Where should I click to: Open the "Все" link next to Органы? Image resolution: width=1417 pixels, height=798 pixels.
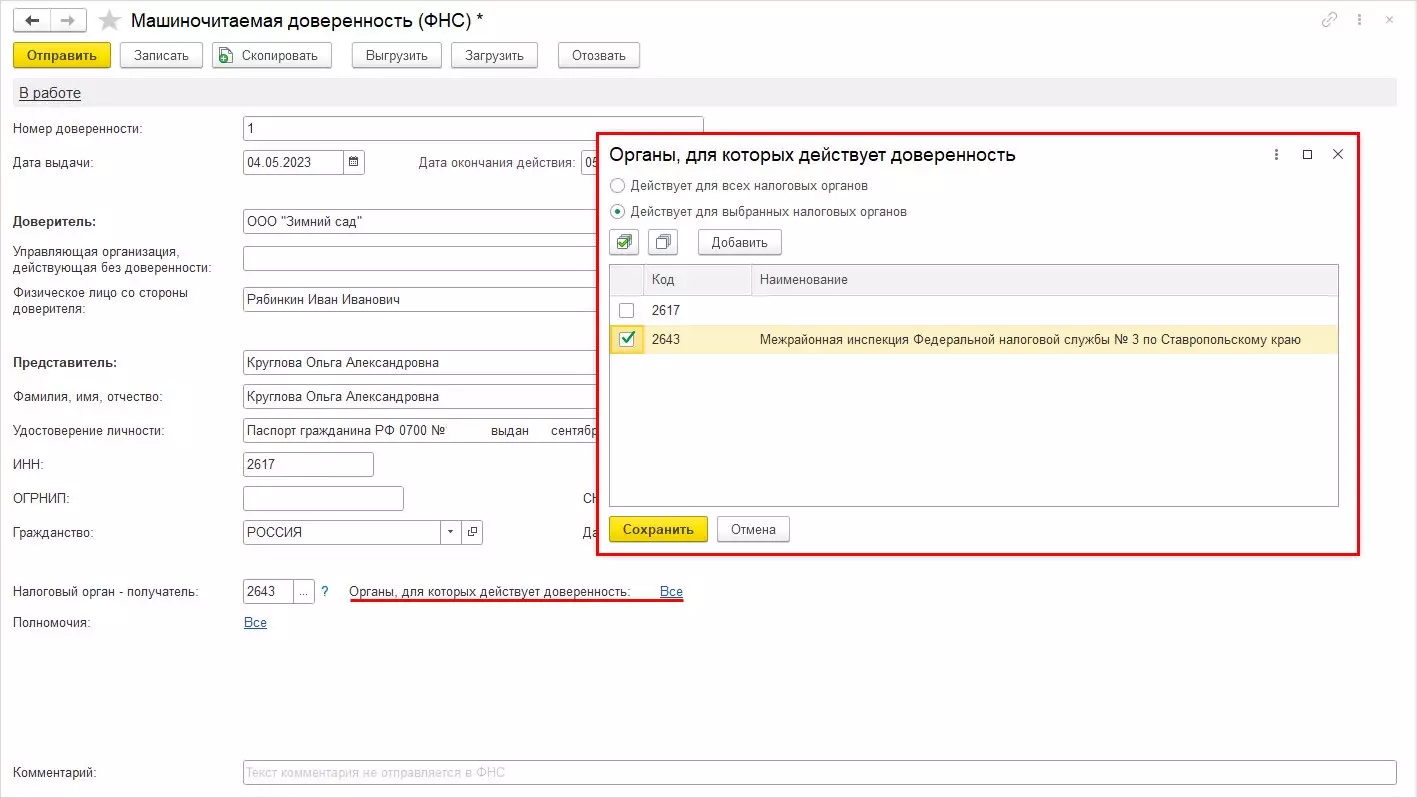click(x=671, y=592)
